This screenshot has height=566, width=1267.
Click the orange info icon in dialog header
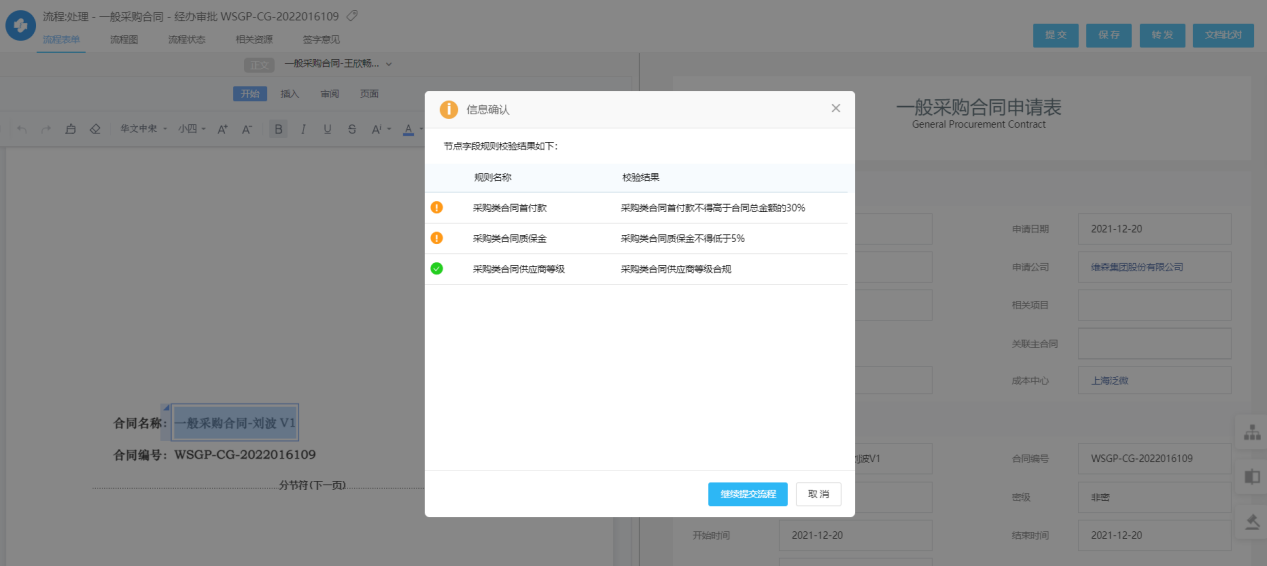coord(449,109)
